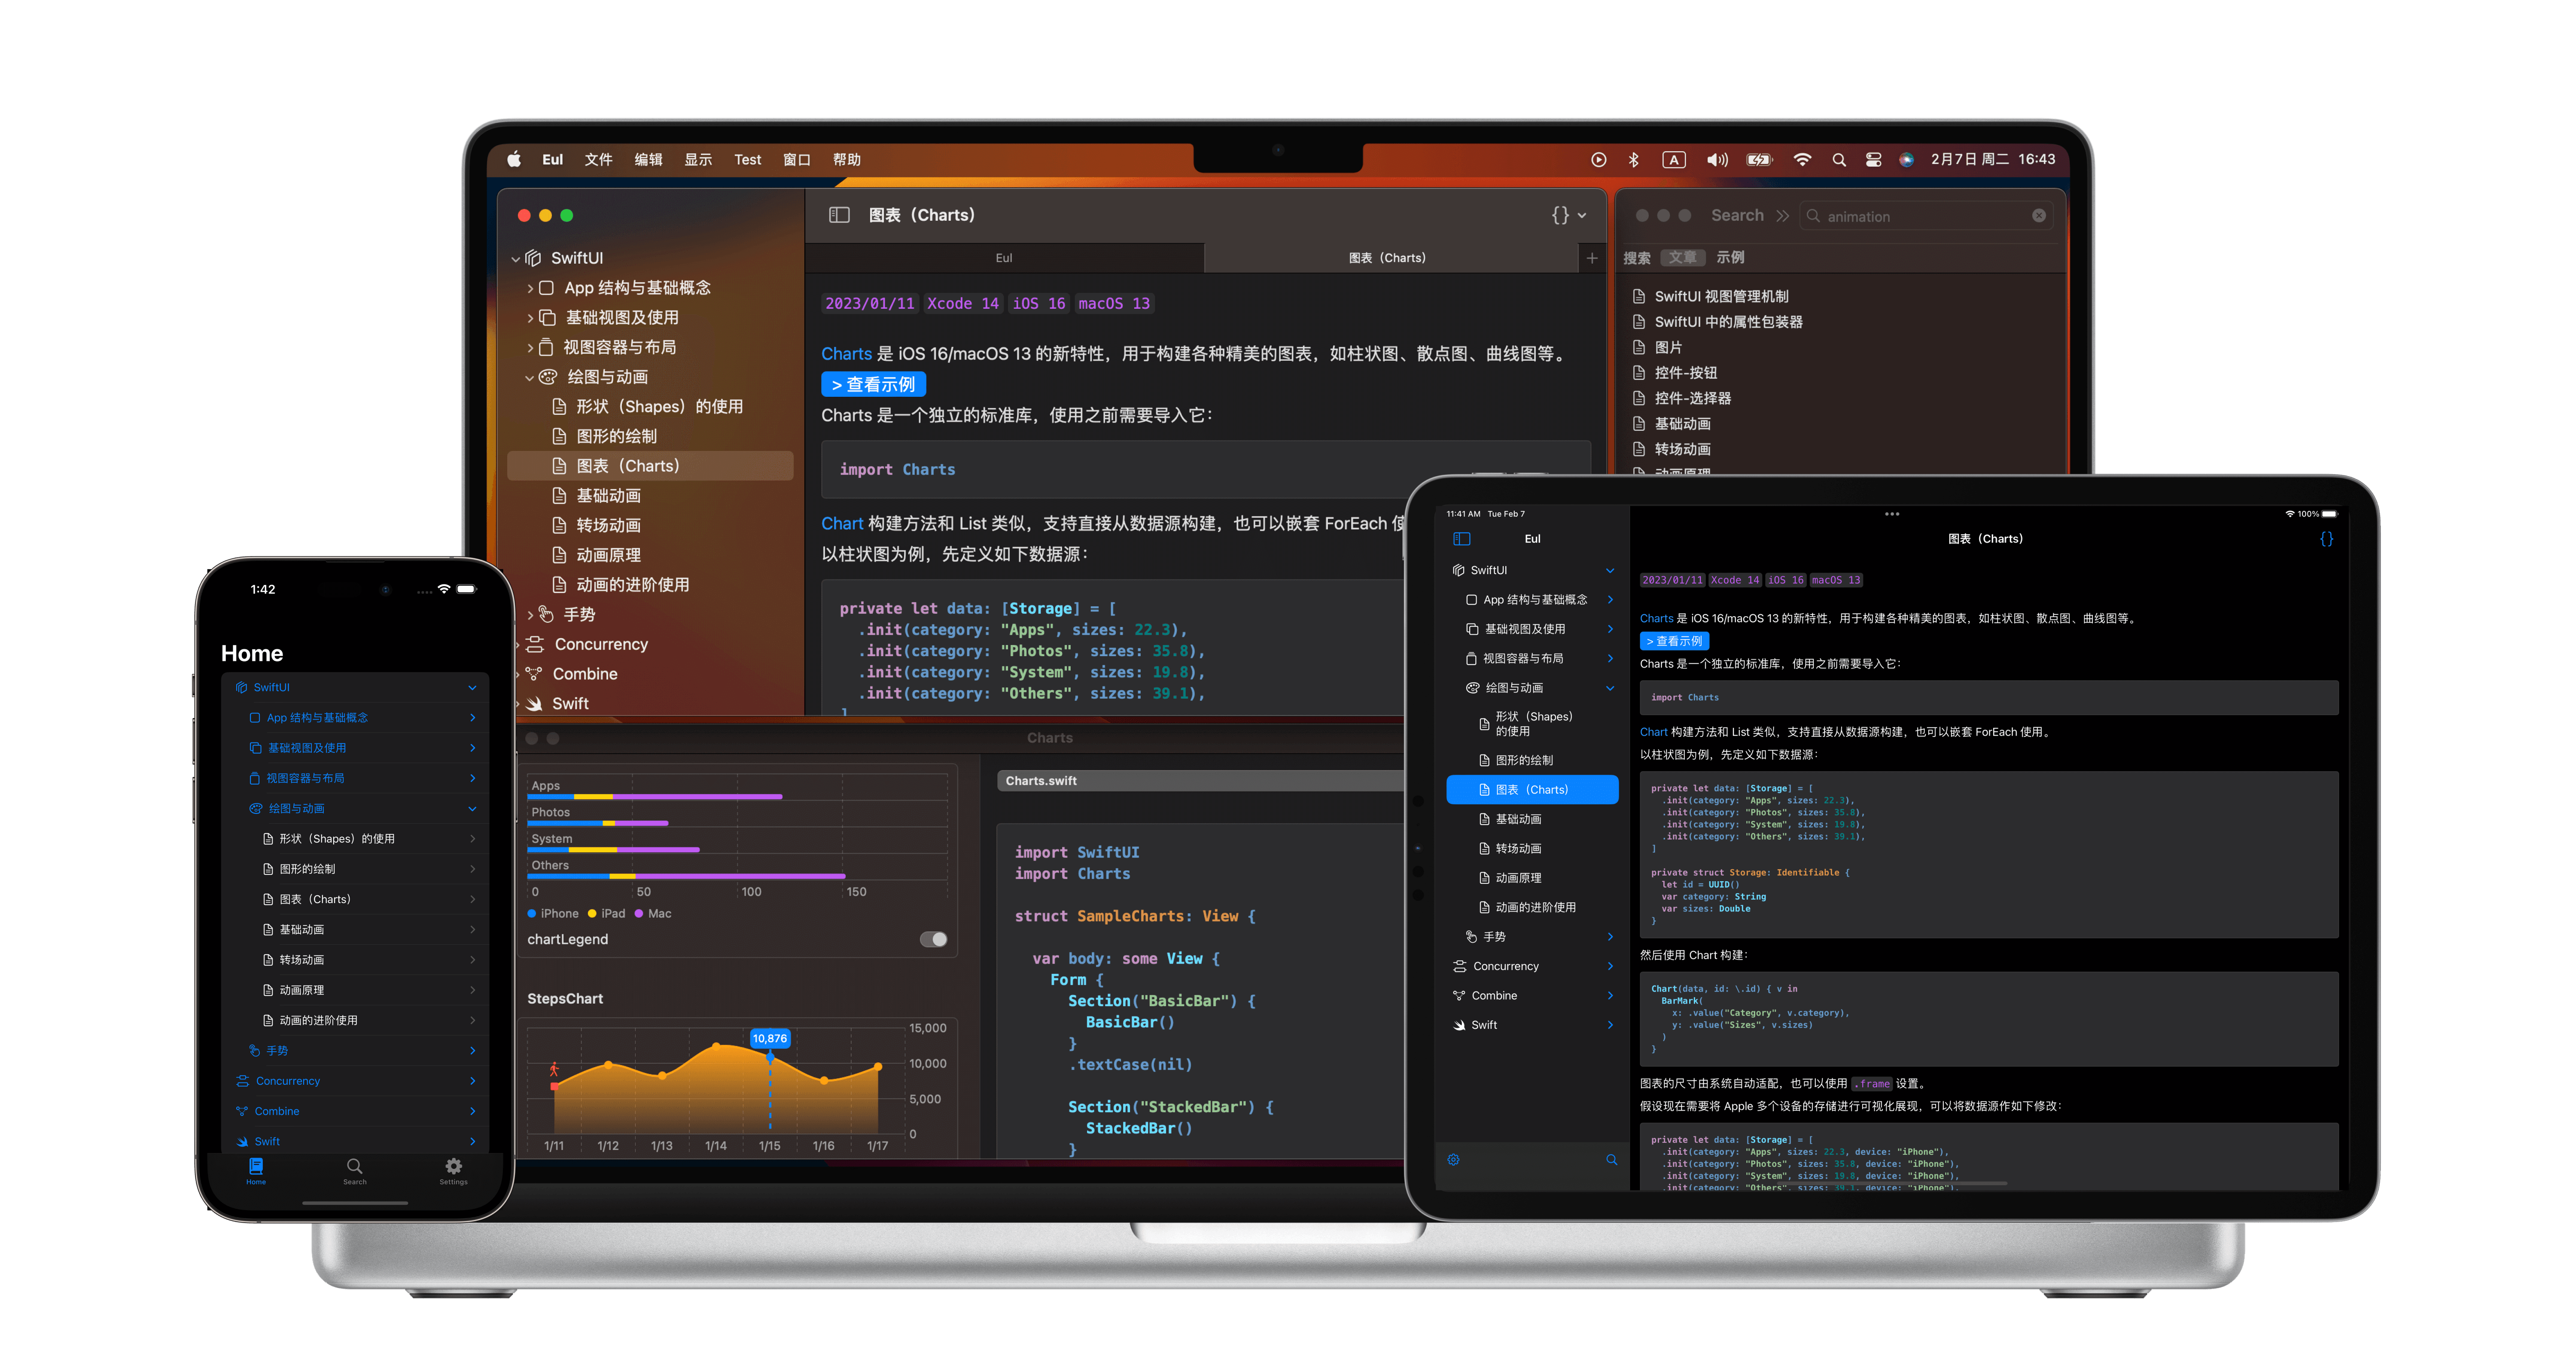This screenshot has height=1360, width=2576.
Task: Switch to the Eul tab in Mac window
Action: point(1004,258)
